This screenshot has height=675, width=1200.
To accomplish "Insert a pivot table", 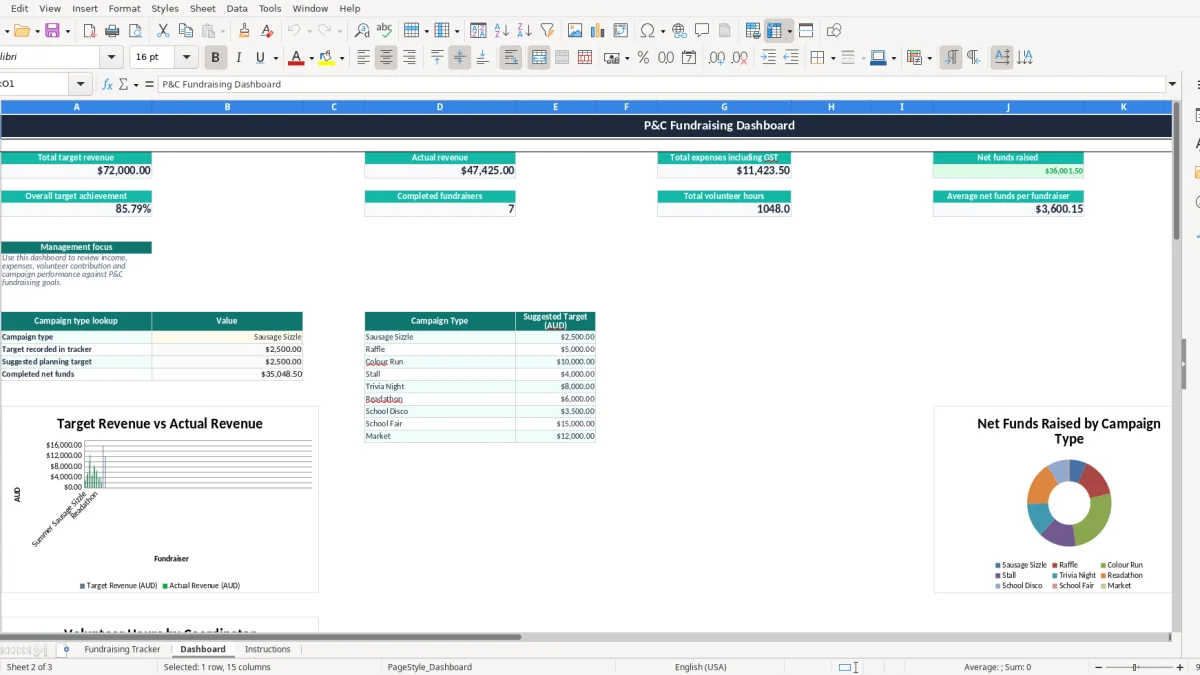I will [621, 31].
